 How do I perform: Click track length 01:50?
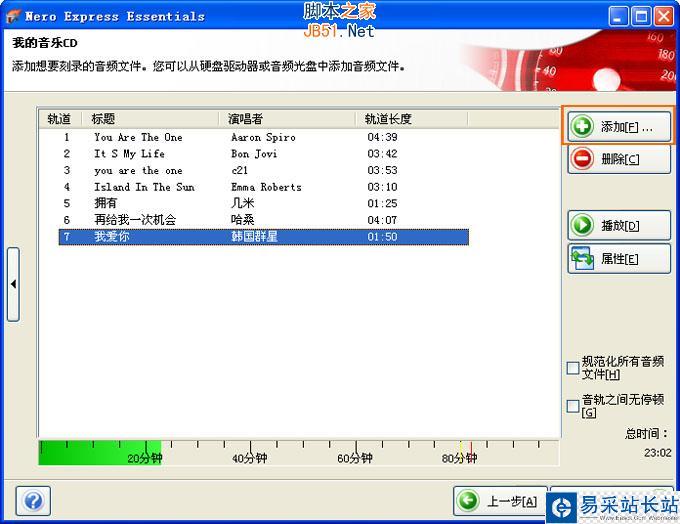pos(382,236)
